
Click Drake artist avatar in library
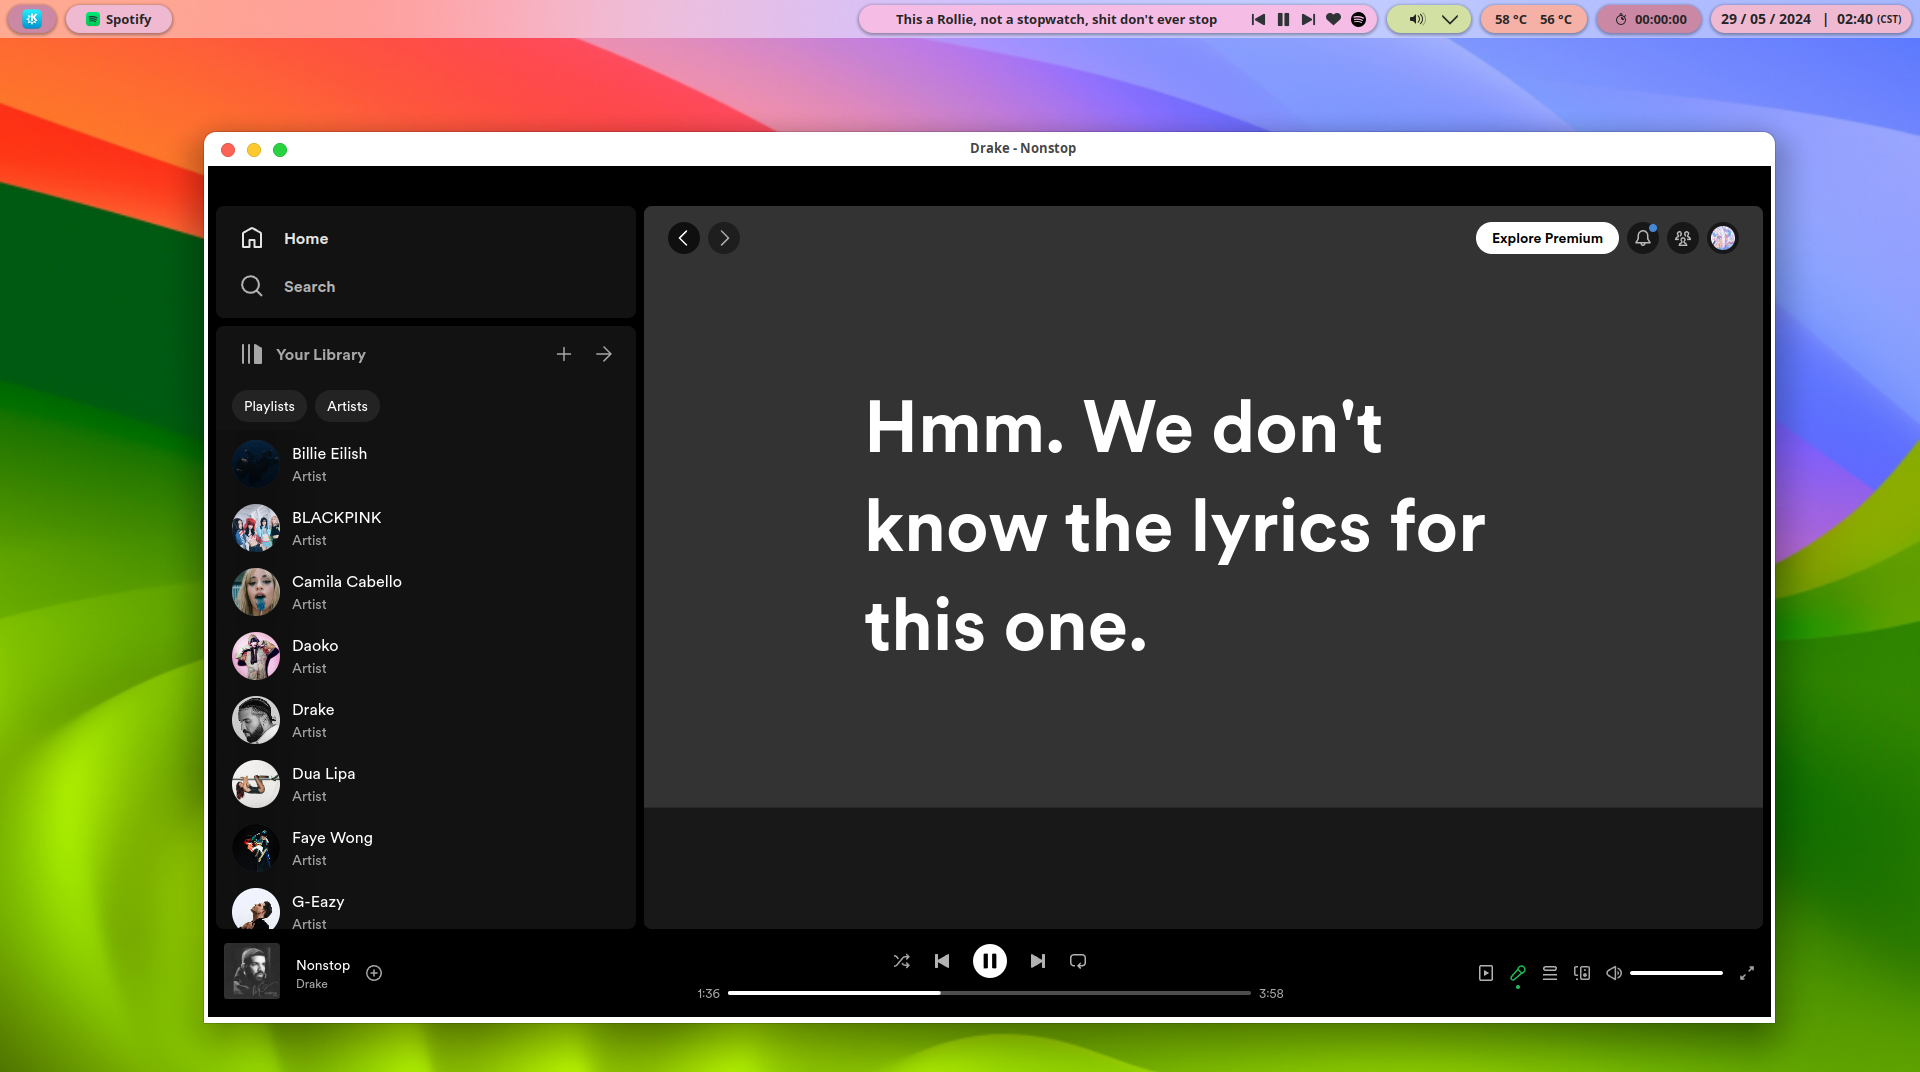click(x=256, y=720)
